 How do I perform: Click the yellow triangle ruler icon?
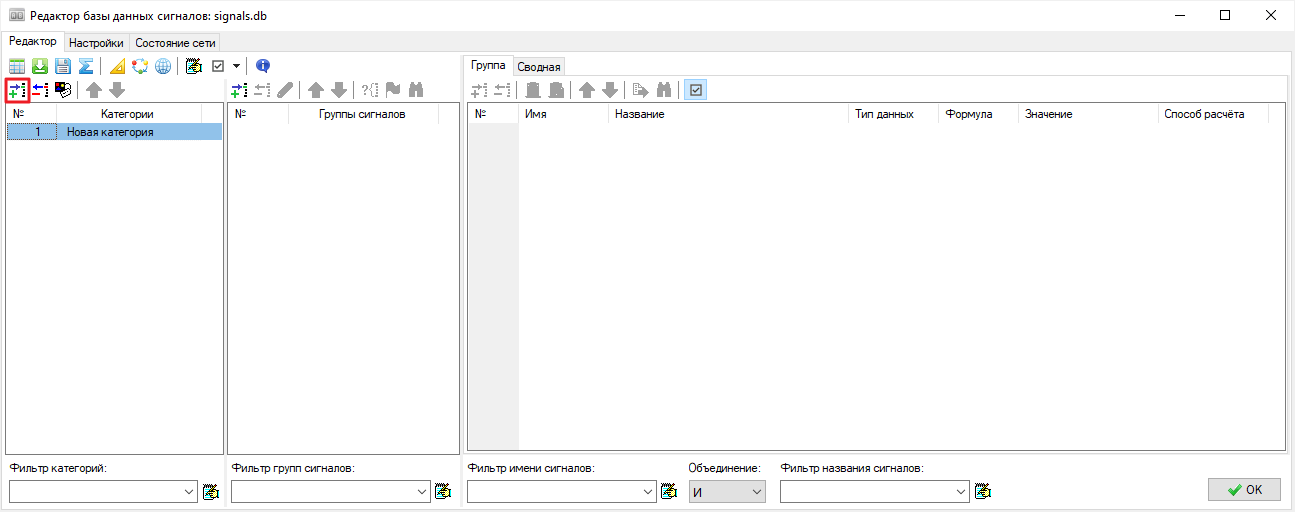pos(117,66)
